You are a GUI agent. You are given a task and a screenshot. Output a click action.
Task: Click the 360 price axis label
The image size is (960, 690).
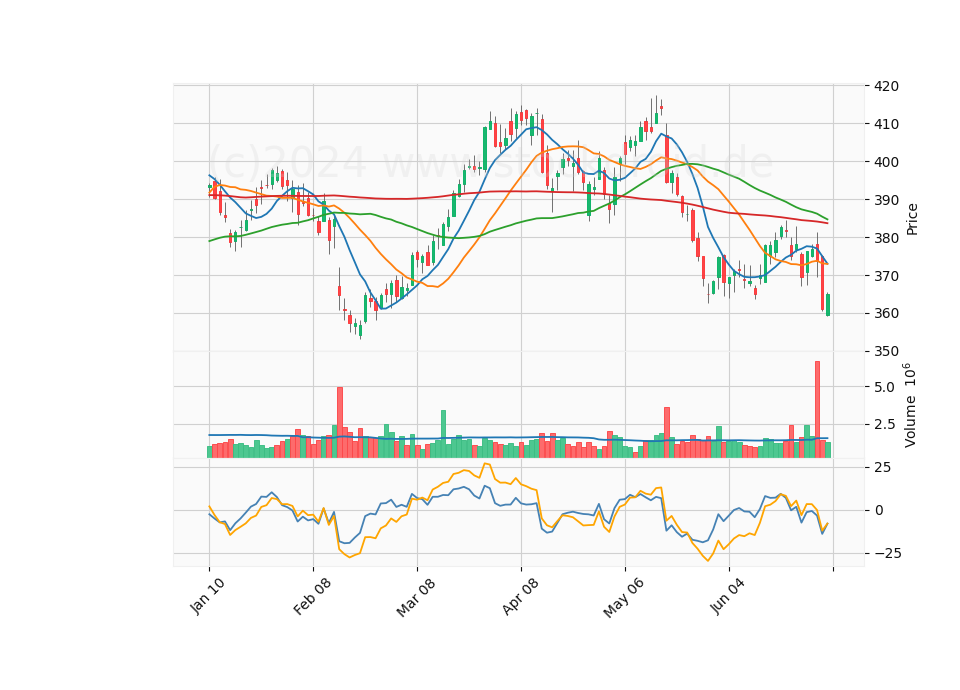tap(886, 313)
